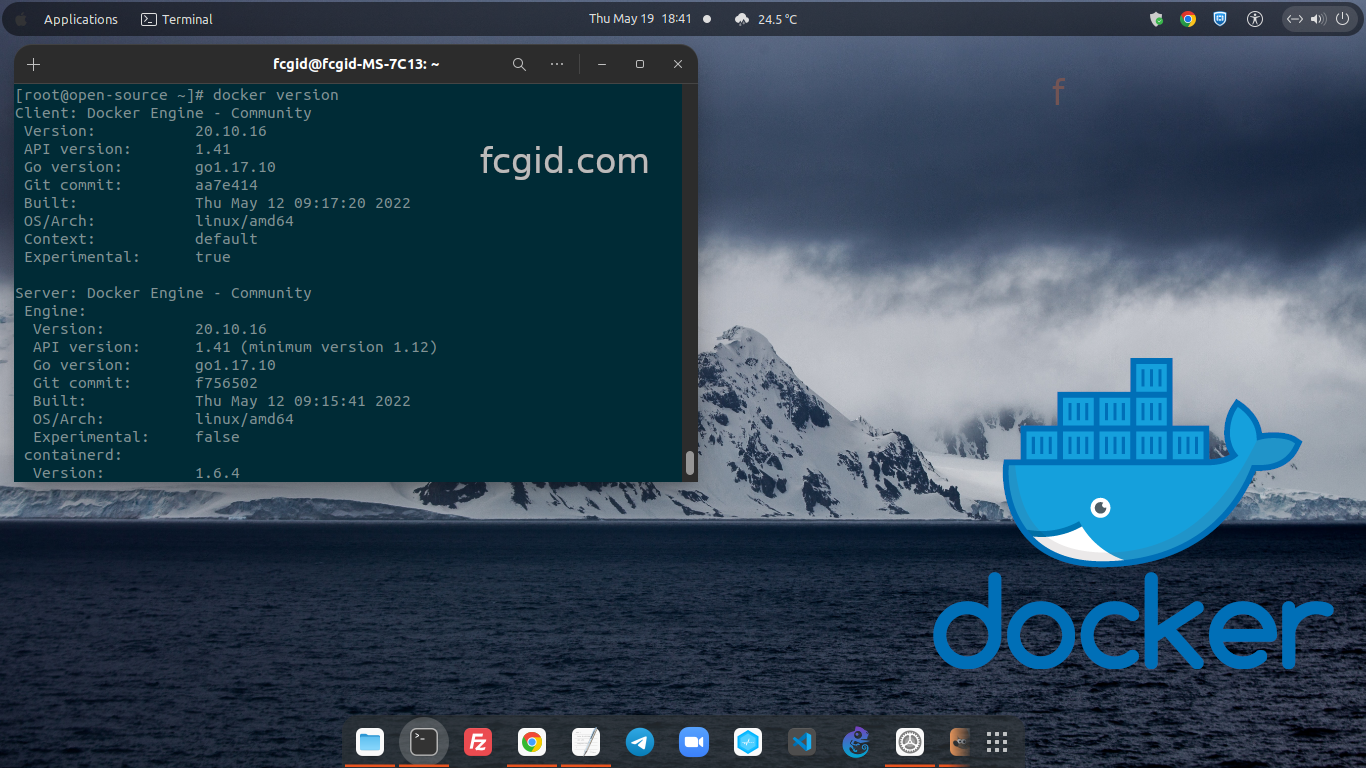Image resolution: width=1366 pixels, height=768 pixels.
Task: Click the logo icon left of Applications
Action: 21,19
